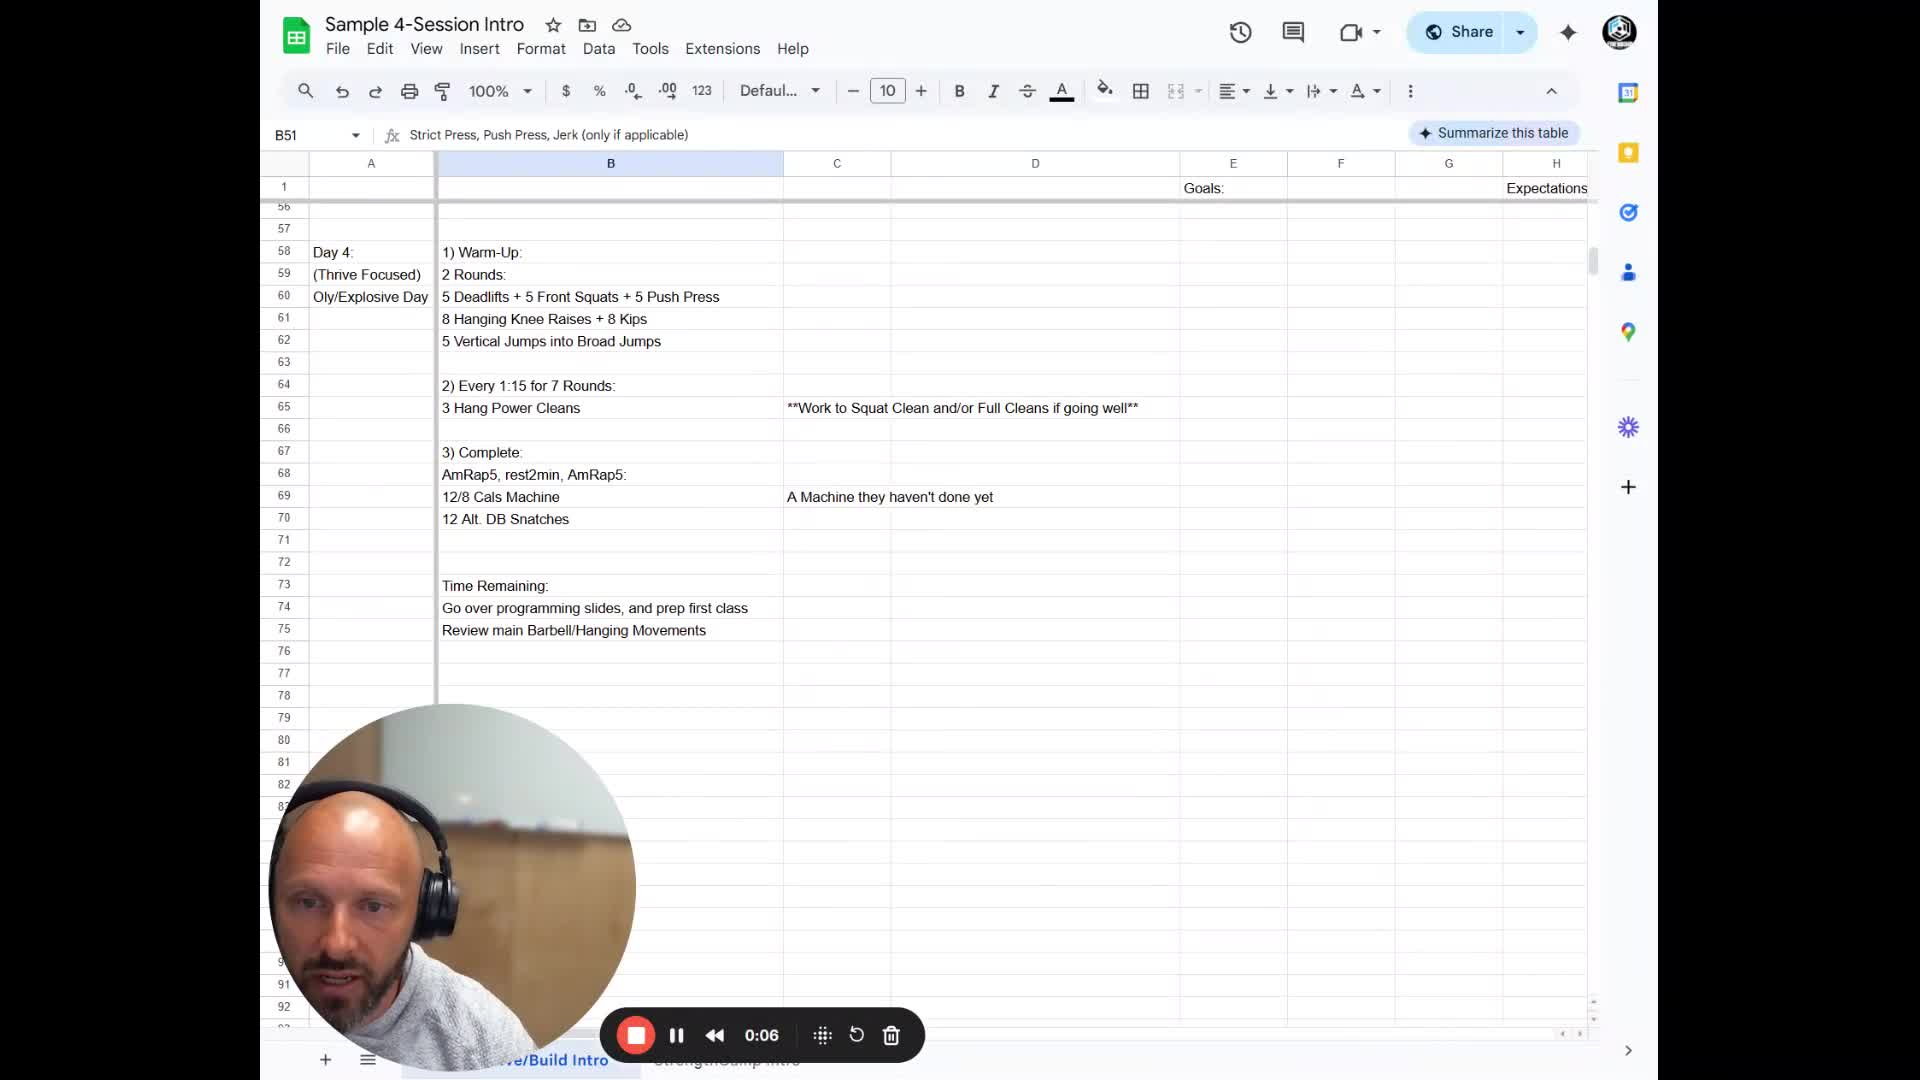Open the more toolbar options menu
This screenshot has width=1920, height=1080.
[x=1410, y=91]
